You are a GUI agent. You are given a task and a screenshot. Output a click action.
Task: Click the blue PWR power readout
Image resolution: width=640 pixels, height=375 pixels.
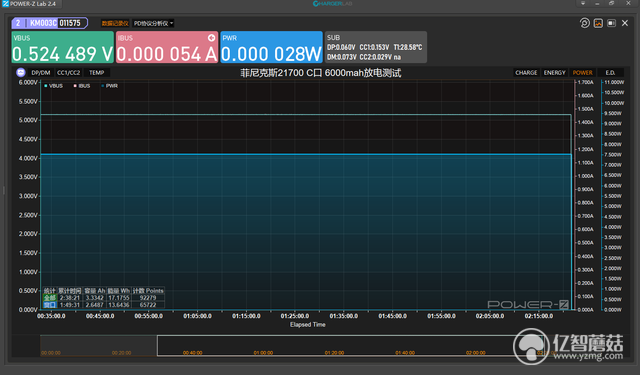click(x=271, y=47)
